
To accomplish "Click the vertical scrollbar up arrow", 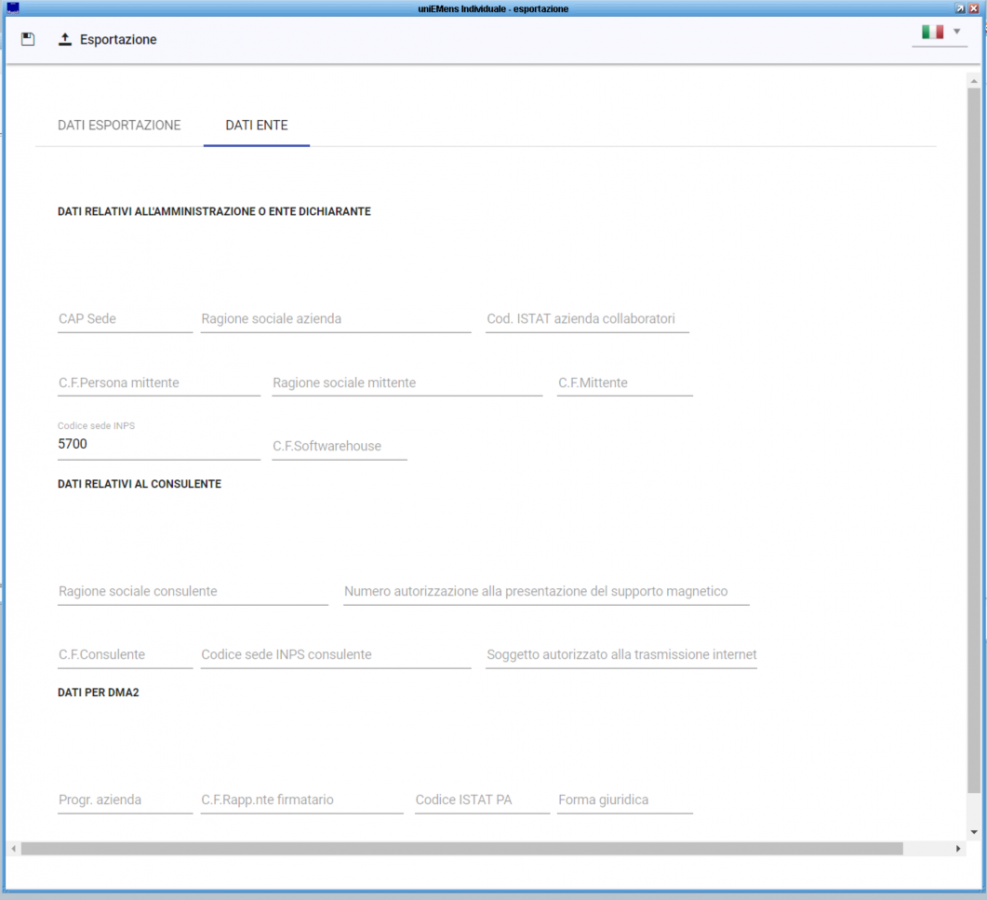I will point(973,79).
